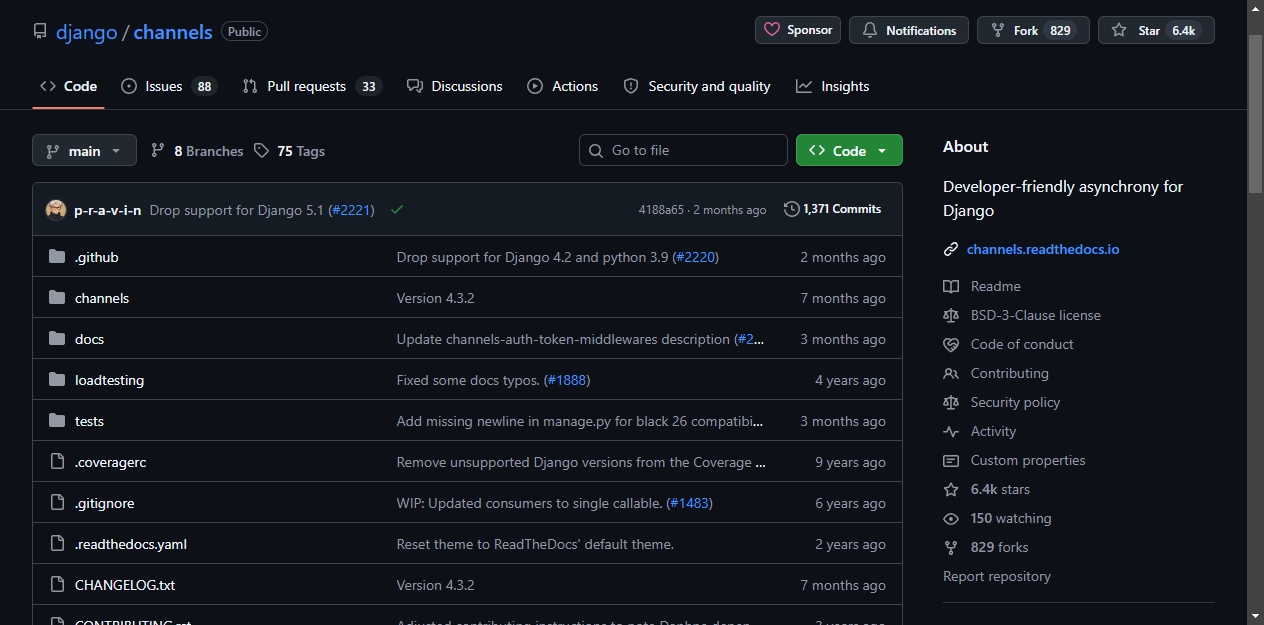Image resolution: width=1264 pixels, height=625 pixels.
Task: Open the Security policy link
Action: pyautogui.click(x=1015, y=402)
